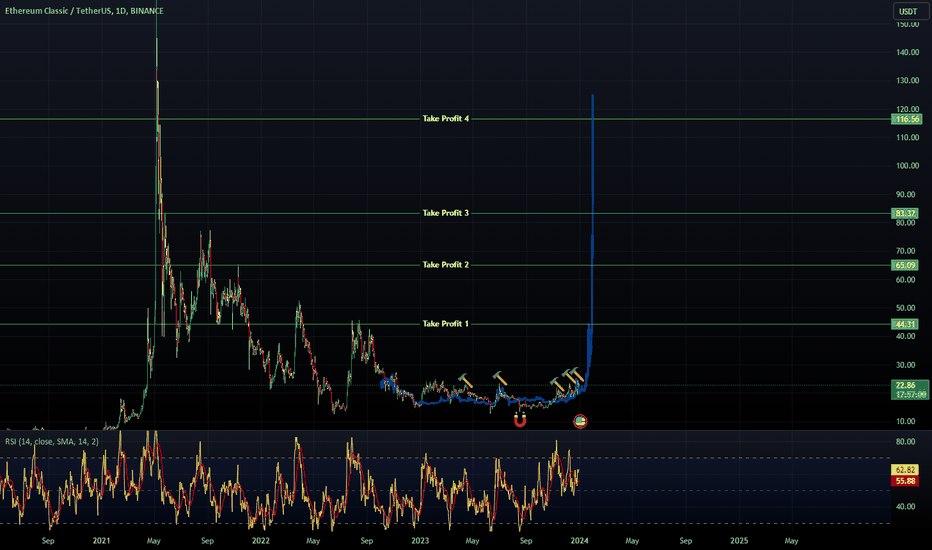
Task: Select the Take Profit 4 line label
Action: tap(446, 118)
